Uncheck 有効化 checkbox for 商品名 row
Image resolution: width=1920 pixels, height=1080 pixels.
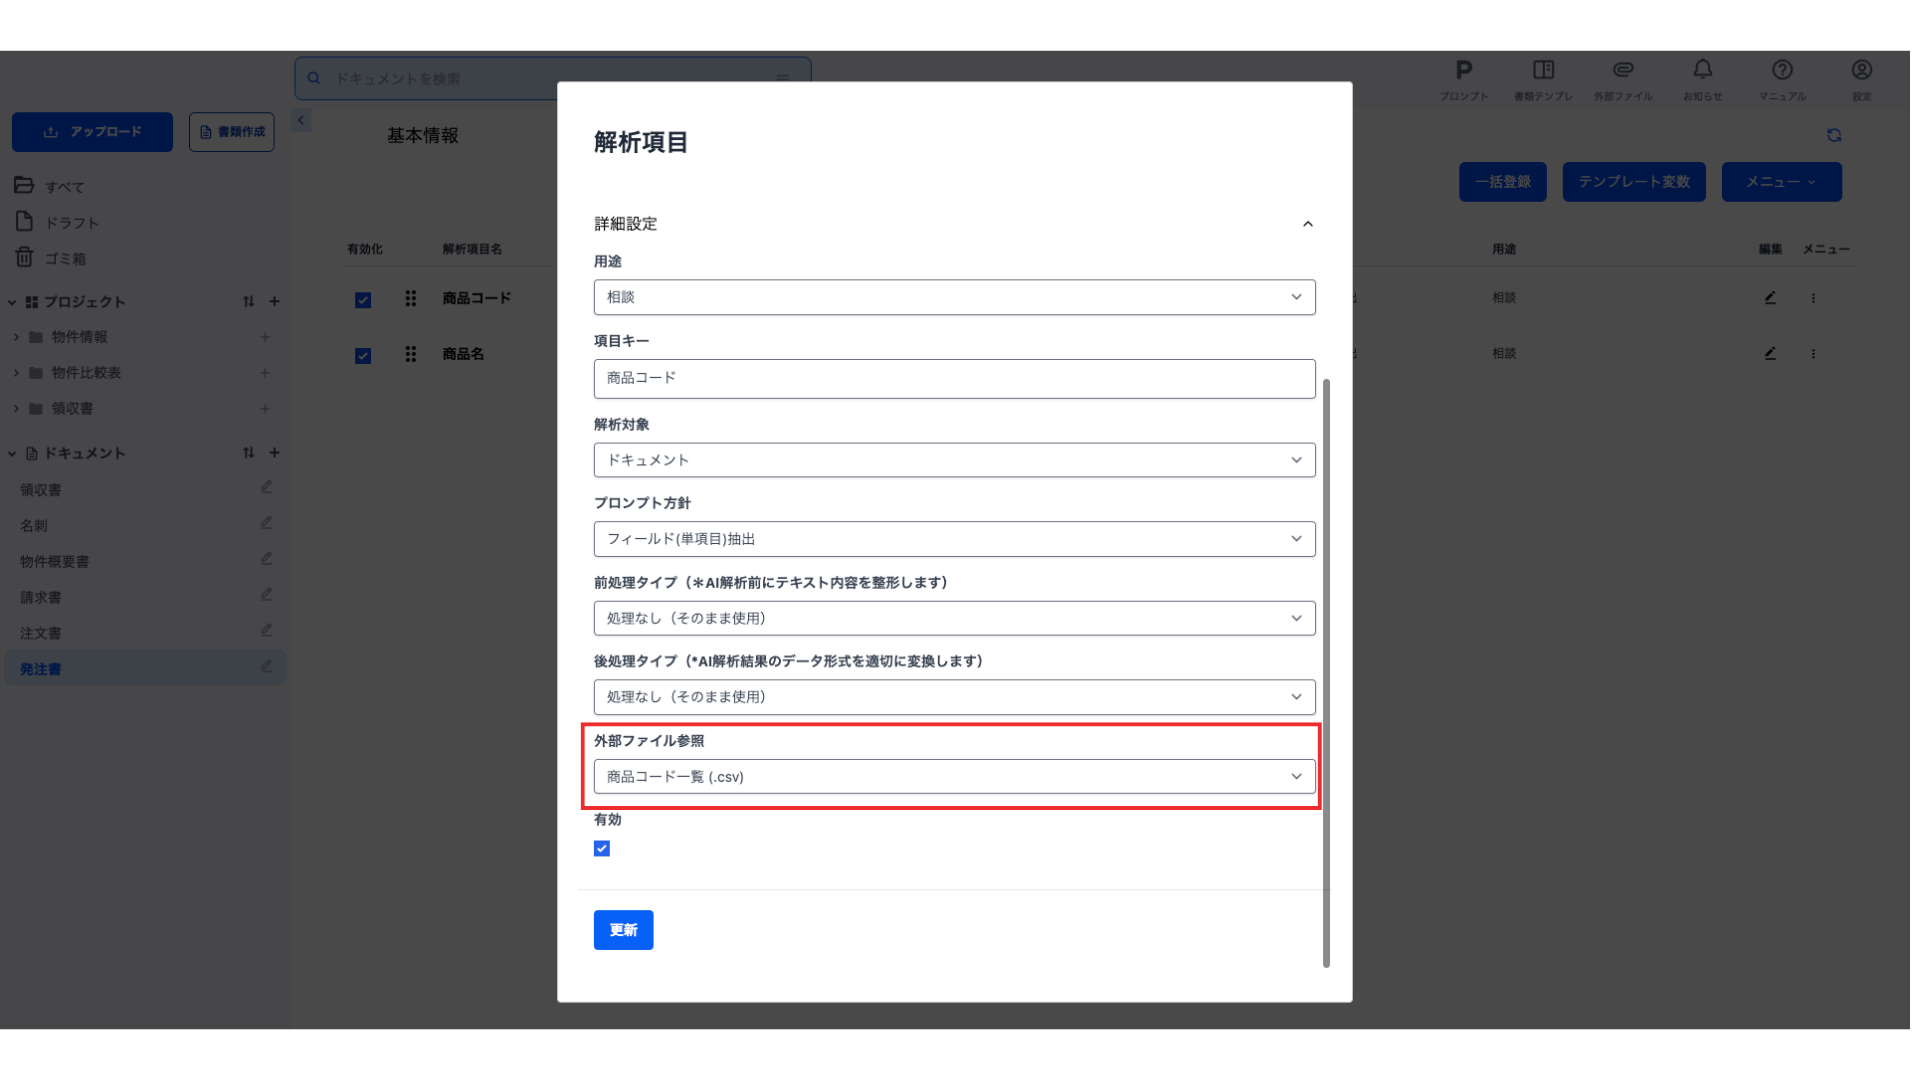[x=363, y=356]
